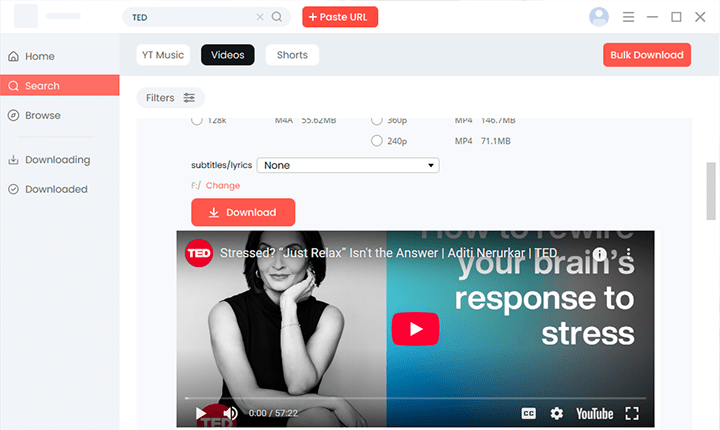Image resolution: width=720 pixels, height=430 pixels.
Task: Open the video's three-dot more menu
Action: 628,253
